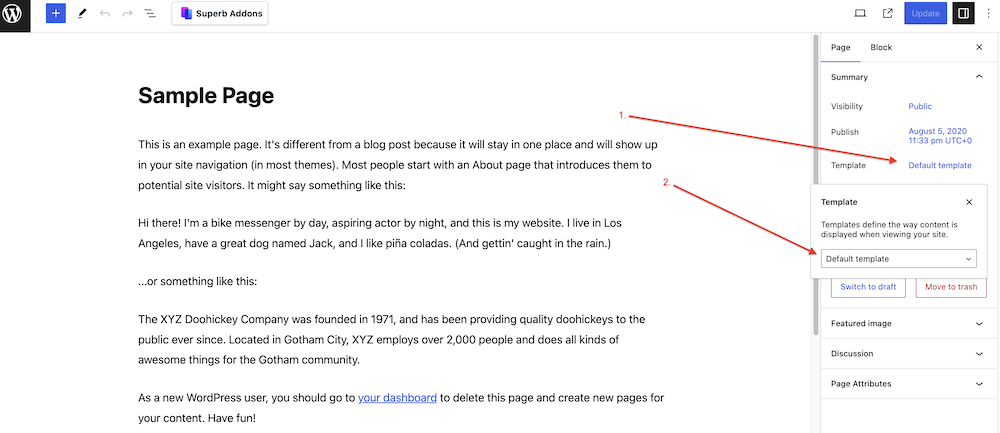Image resolution: width=1000 pixels, height=433 pixels.
Task: Open View Page external link icon
Action: pyautogui.click(x=887, y=13)
